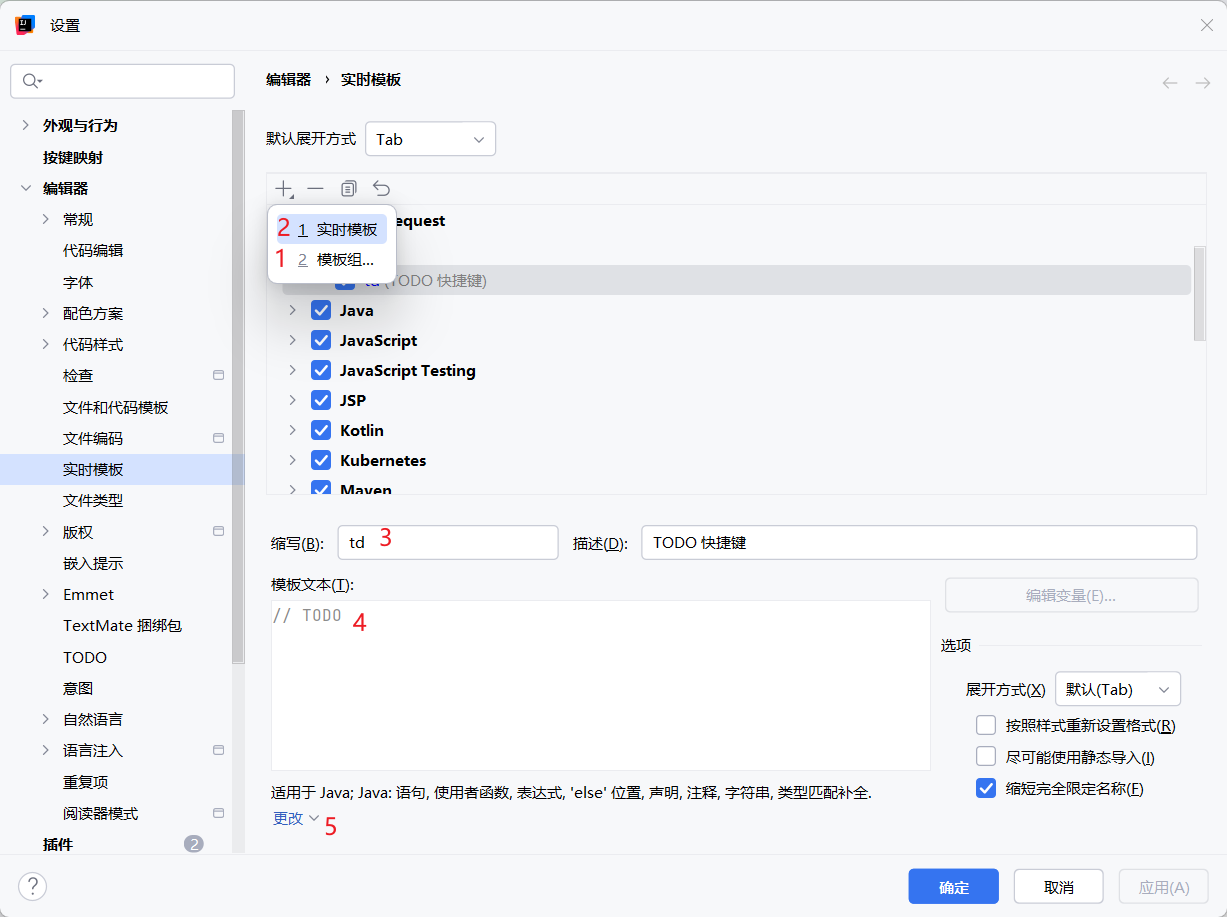This screenshot has width=1227, height=917.
Task: Uncheck the Kotlin template group checkbox
Action: [x=321, y=431]
